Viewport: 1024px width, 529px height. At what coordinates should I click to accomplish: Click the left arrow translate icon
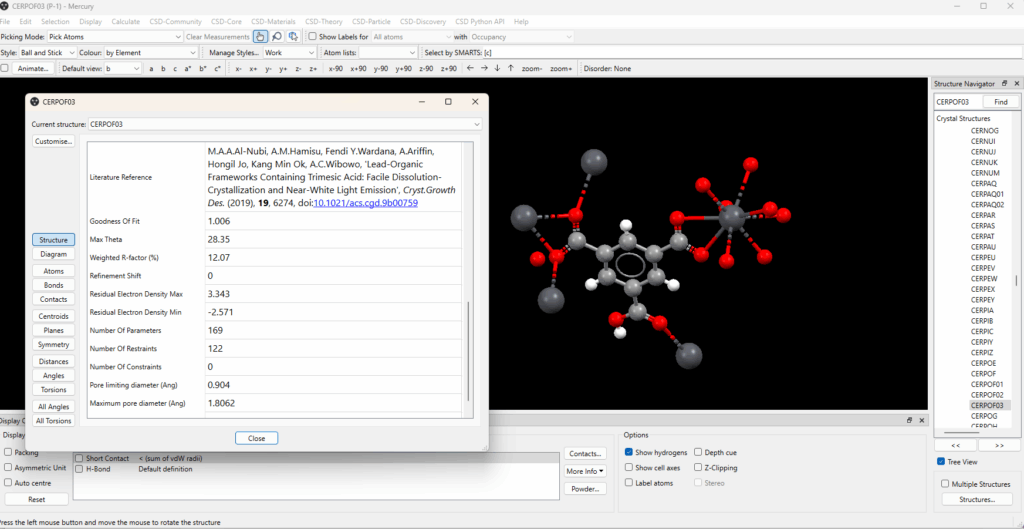471,68
